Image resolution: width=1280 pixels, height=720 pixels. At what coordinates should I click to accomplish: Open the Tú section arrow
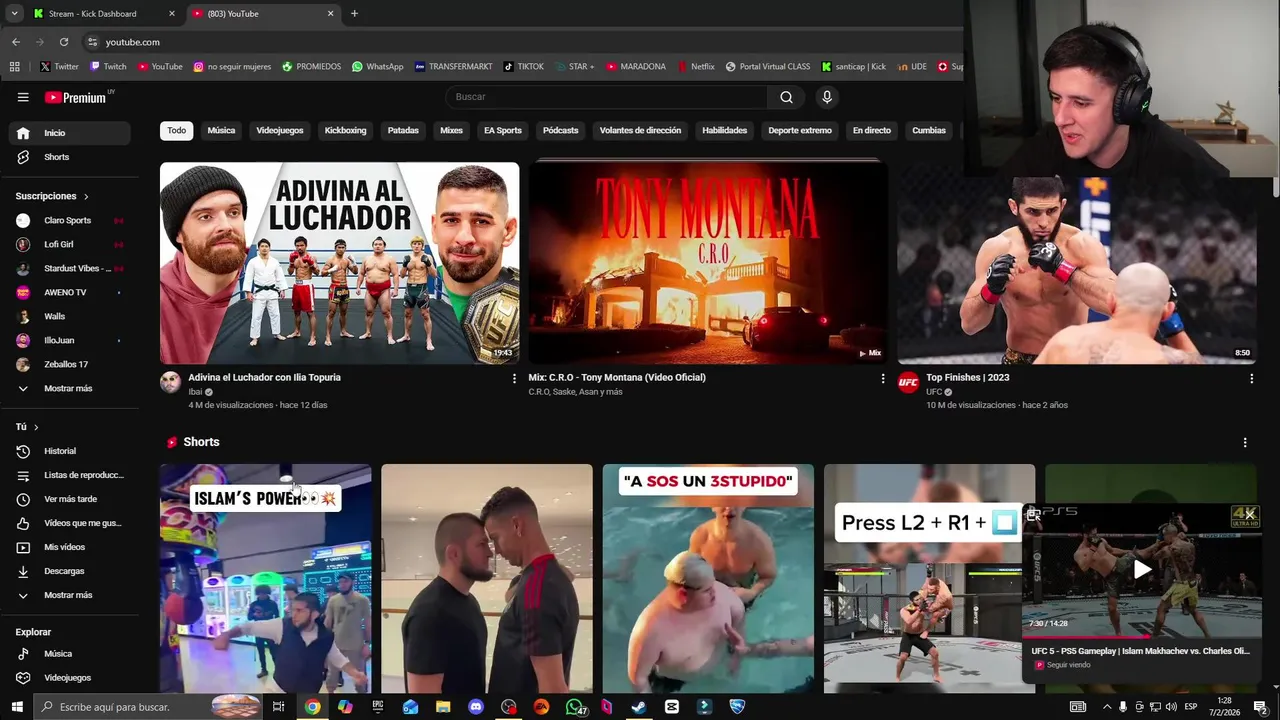tap(36, 428)
